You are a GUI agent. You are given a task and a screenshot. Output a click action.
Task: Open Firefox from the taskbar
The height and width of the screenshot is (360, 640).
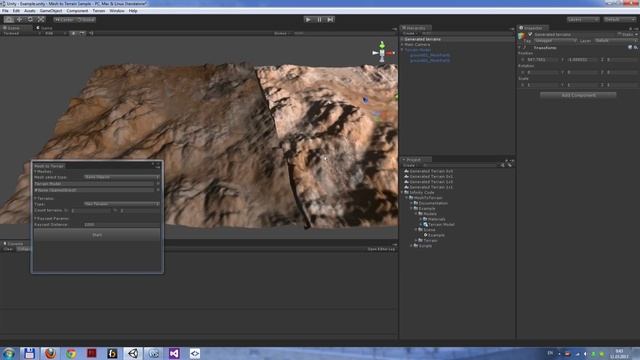pos(50,353)
